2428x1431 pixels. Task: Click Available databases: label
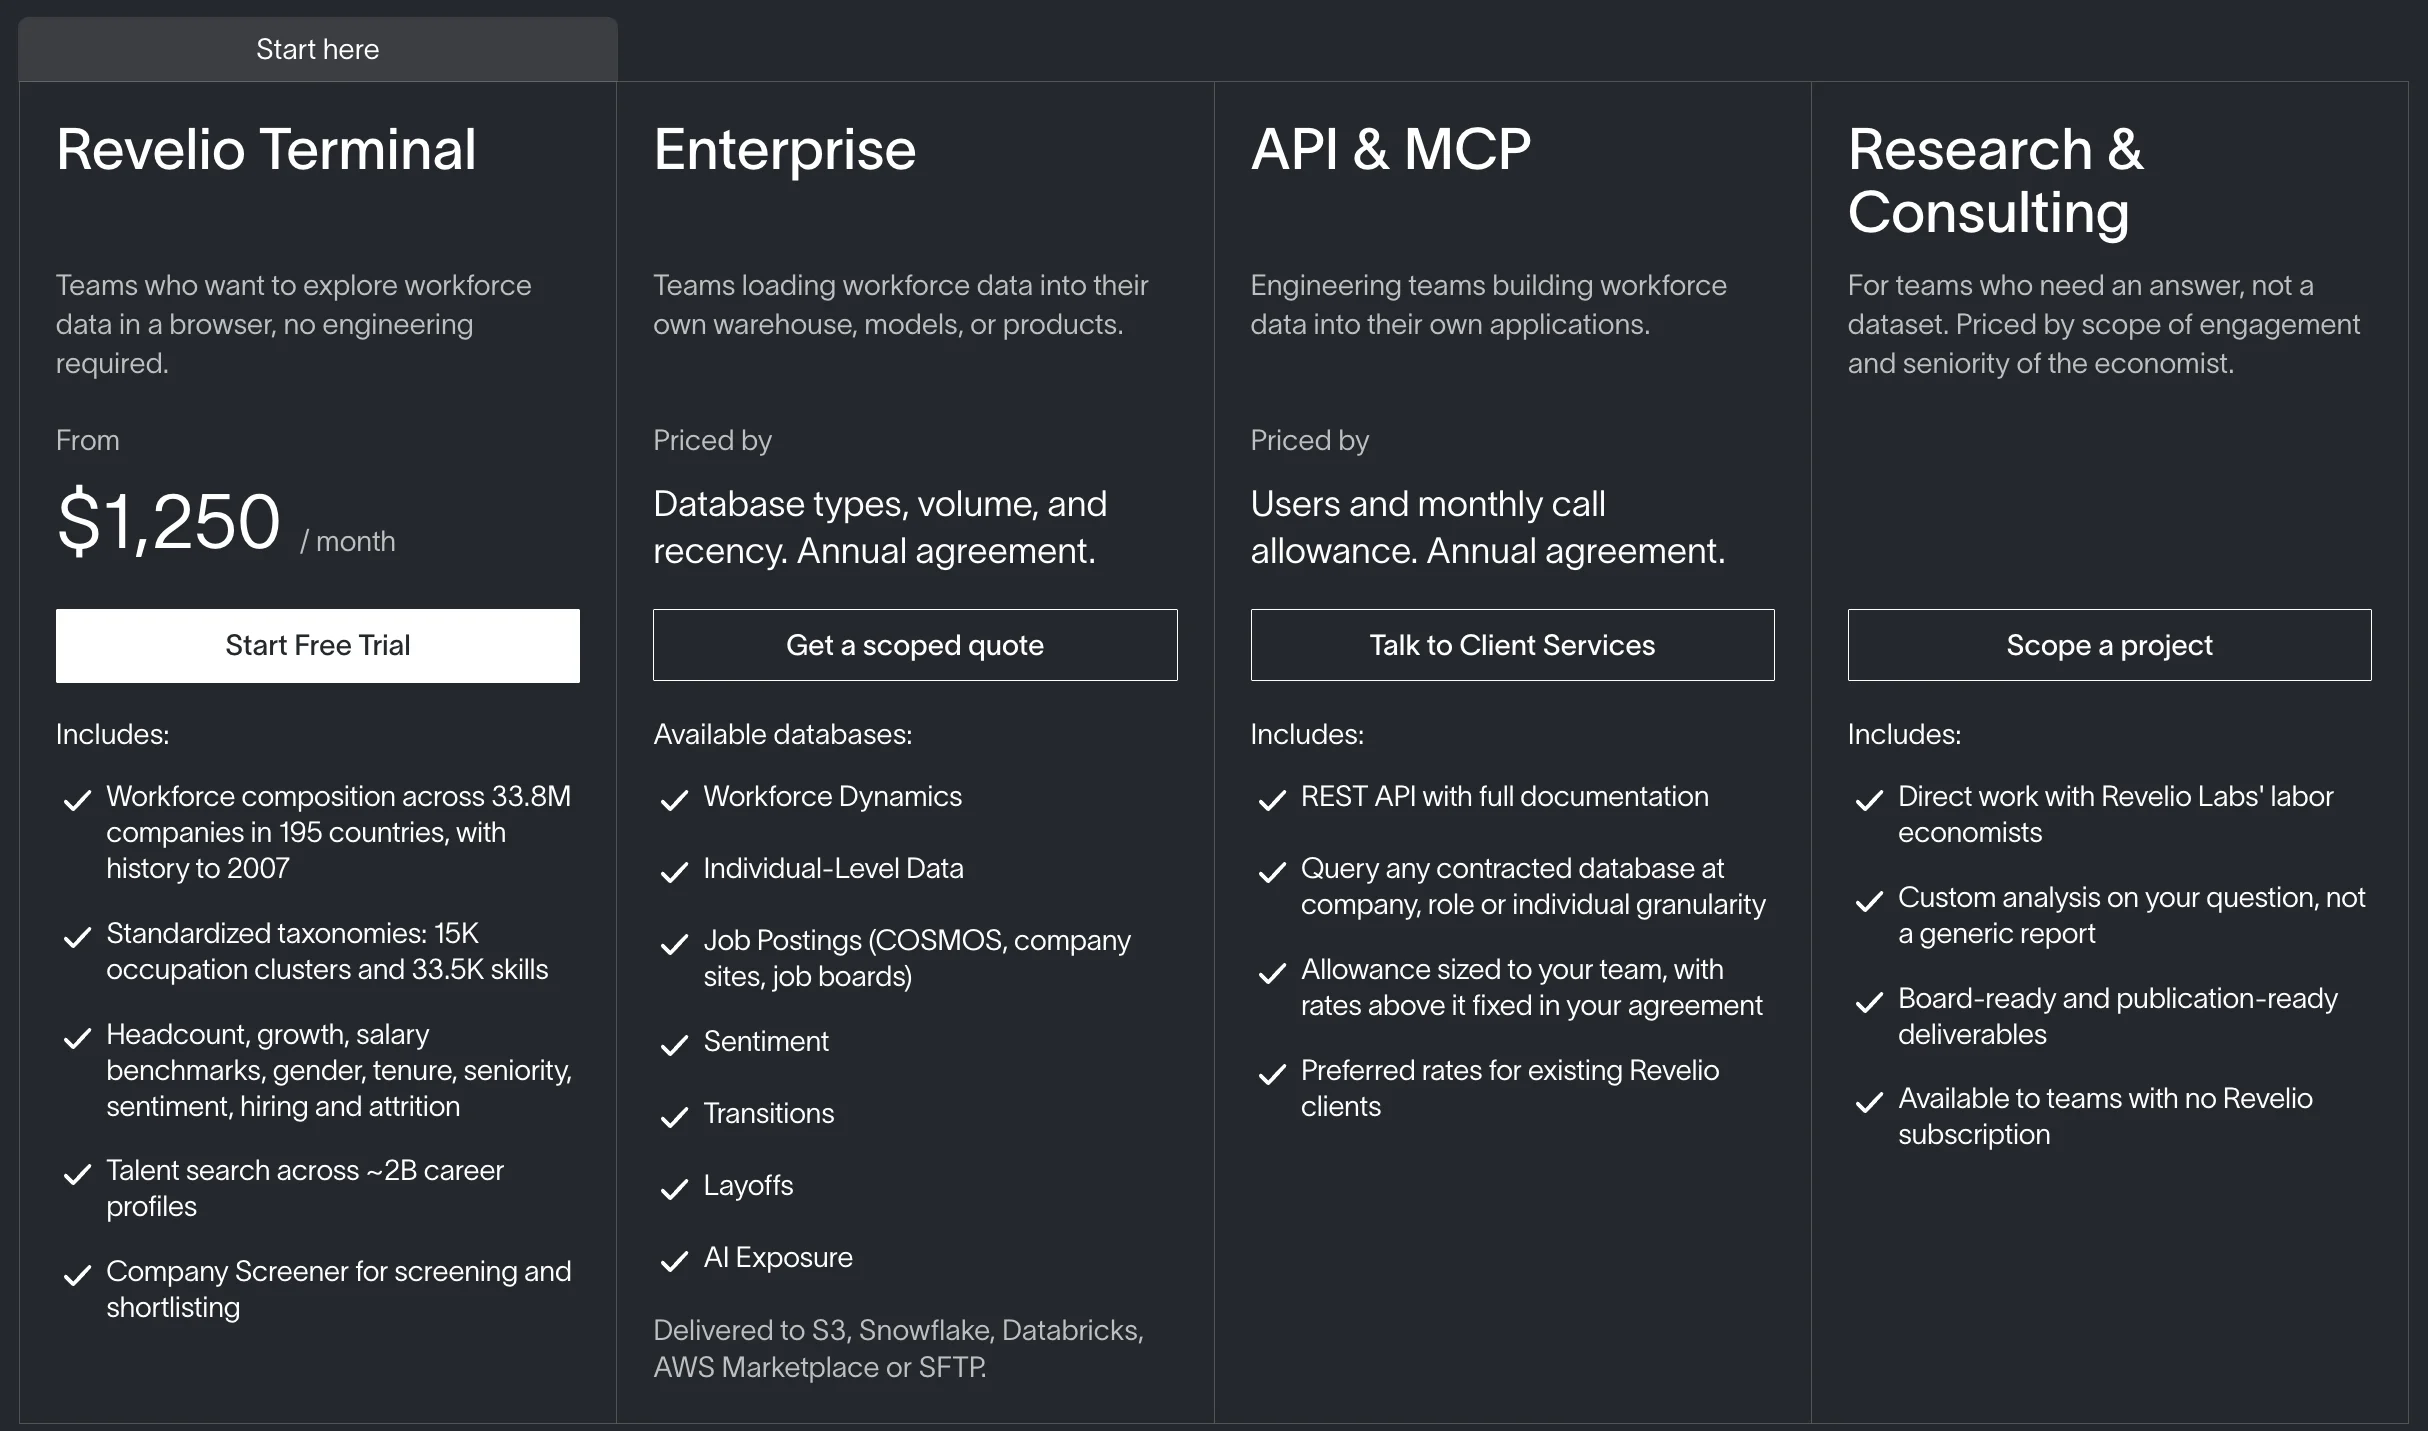click(782, 734)
